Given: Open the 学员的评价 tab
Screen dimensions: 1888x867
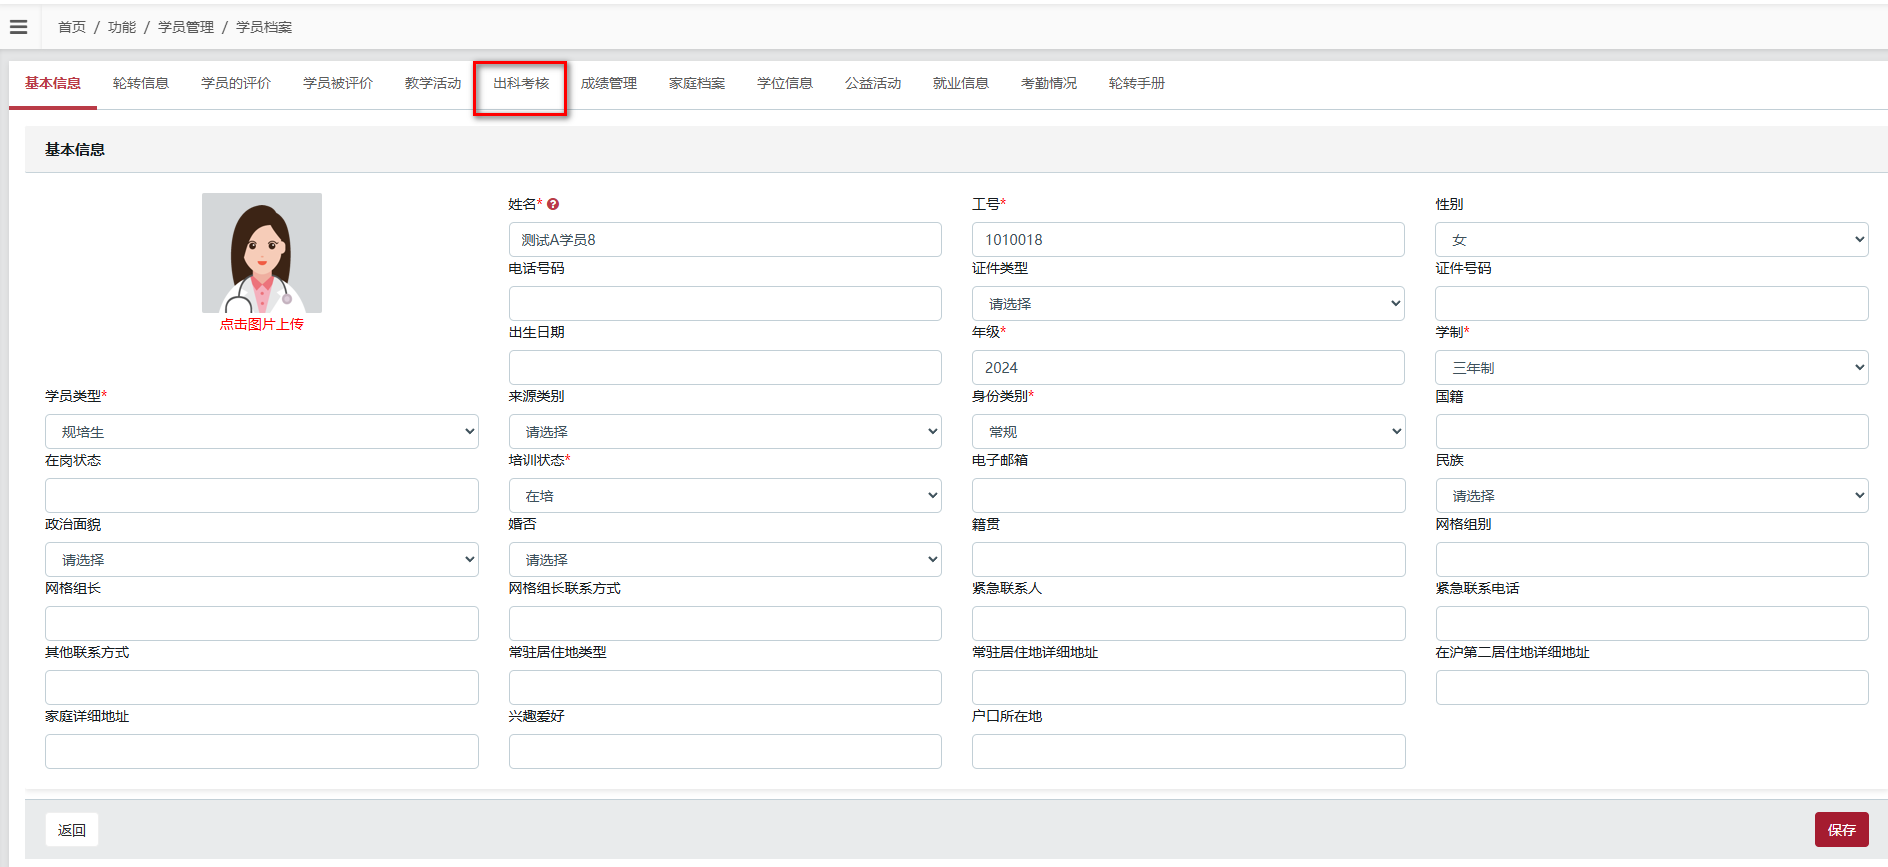Looking at the screenshot, I should tap(236, 83).
